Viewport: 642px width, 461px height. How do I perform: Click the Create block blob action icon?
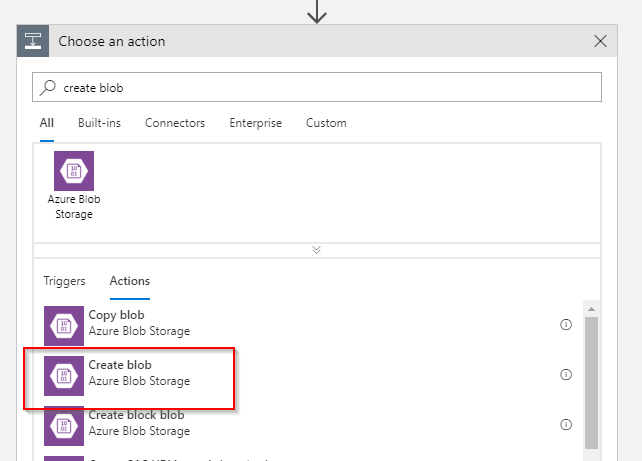(x=64, y=426)
